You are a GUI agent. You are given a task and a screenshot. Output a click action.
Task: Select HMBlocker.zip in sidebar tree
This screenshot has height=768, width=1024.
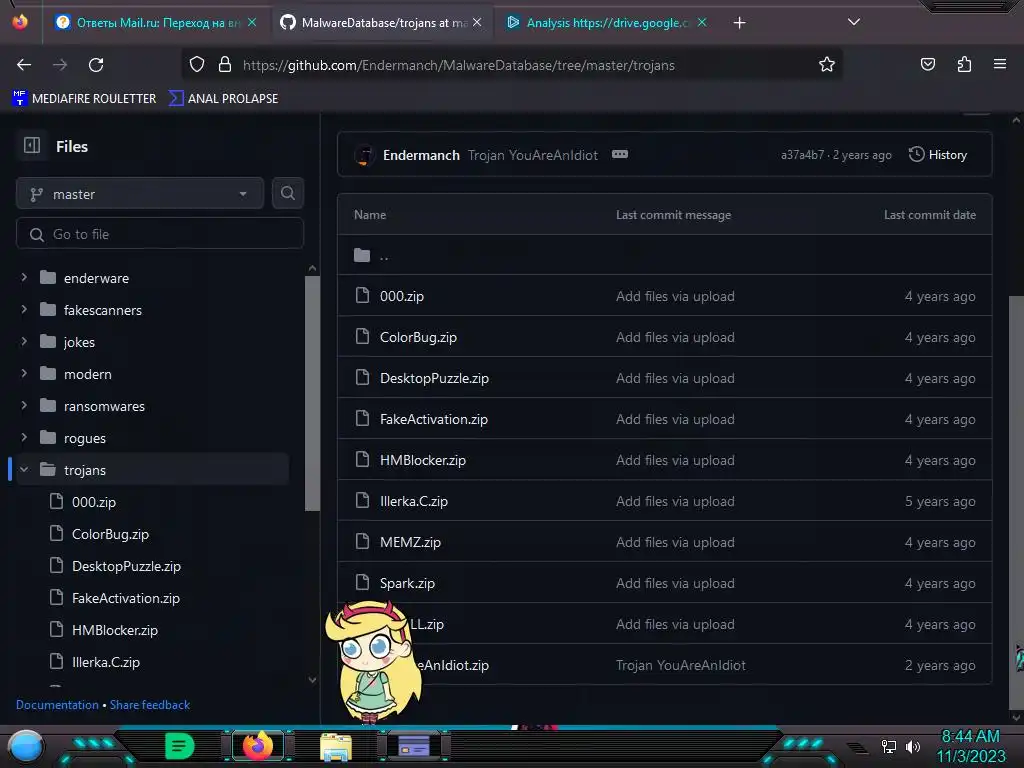click(114, 630)
